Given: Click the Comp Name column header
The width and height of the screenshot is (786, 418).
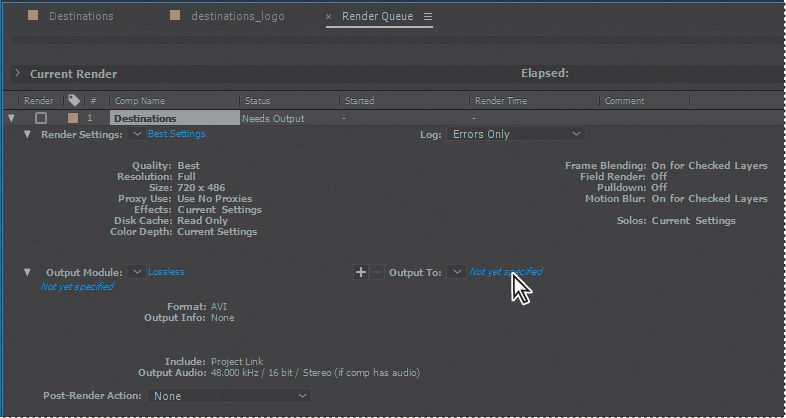Looking at the screenshot, I should pyautogui.click(x=139, y=101).
